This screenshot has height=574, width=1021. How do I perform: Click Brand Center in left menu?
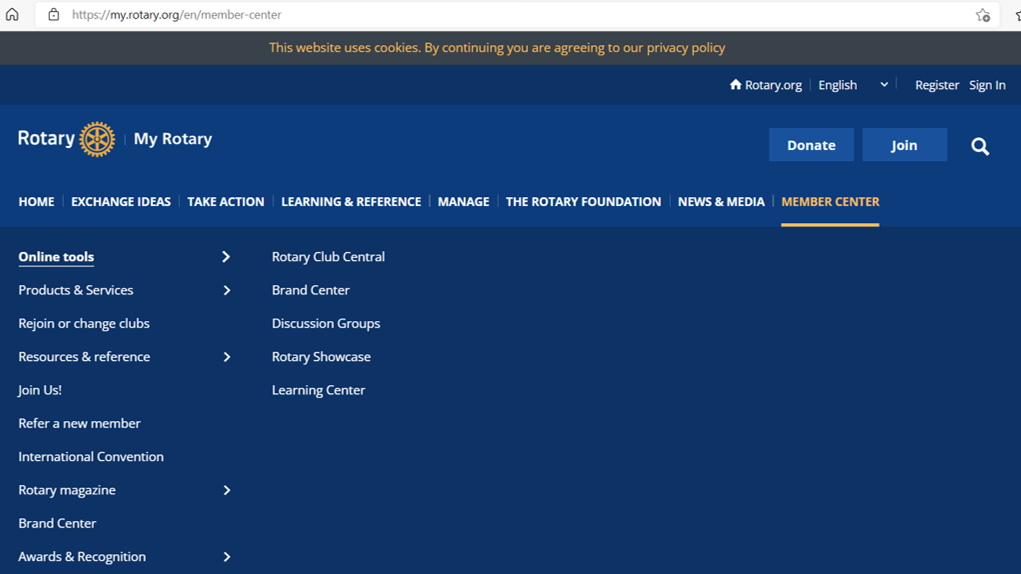click(57, 523)
